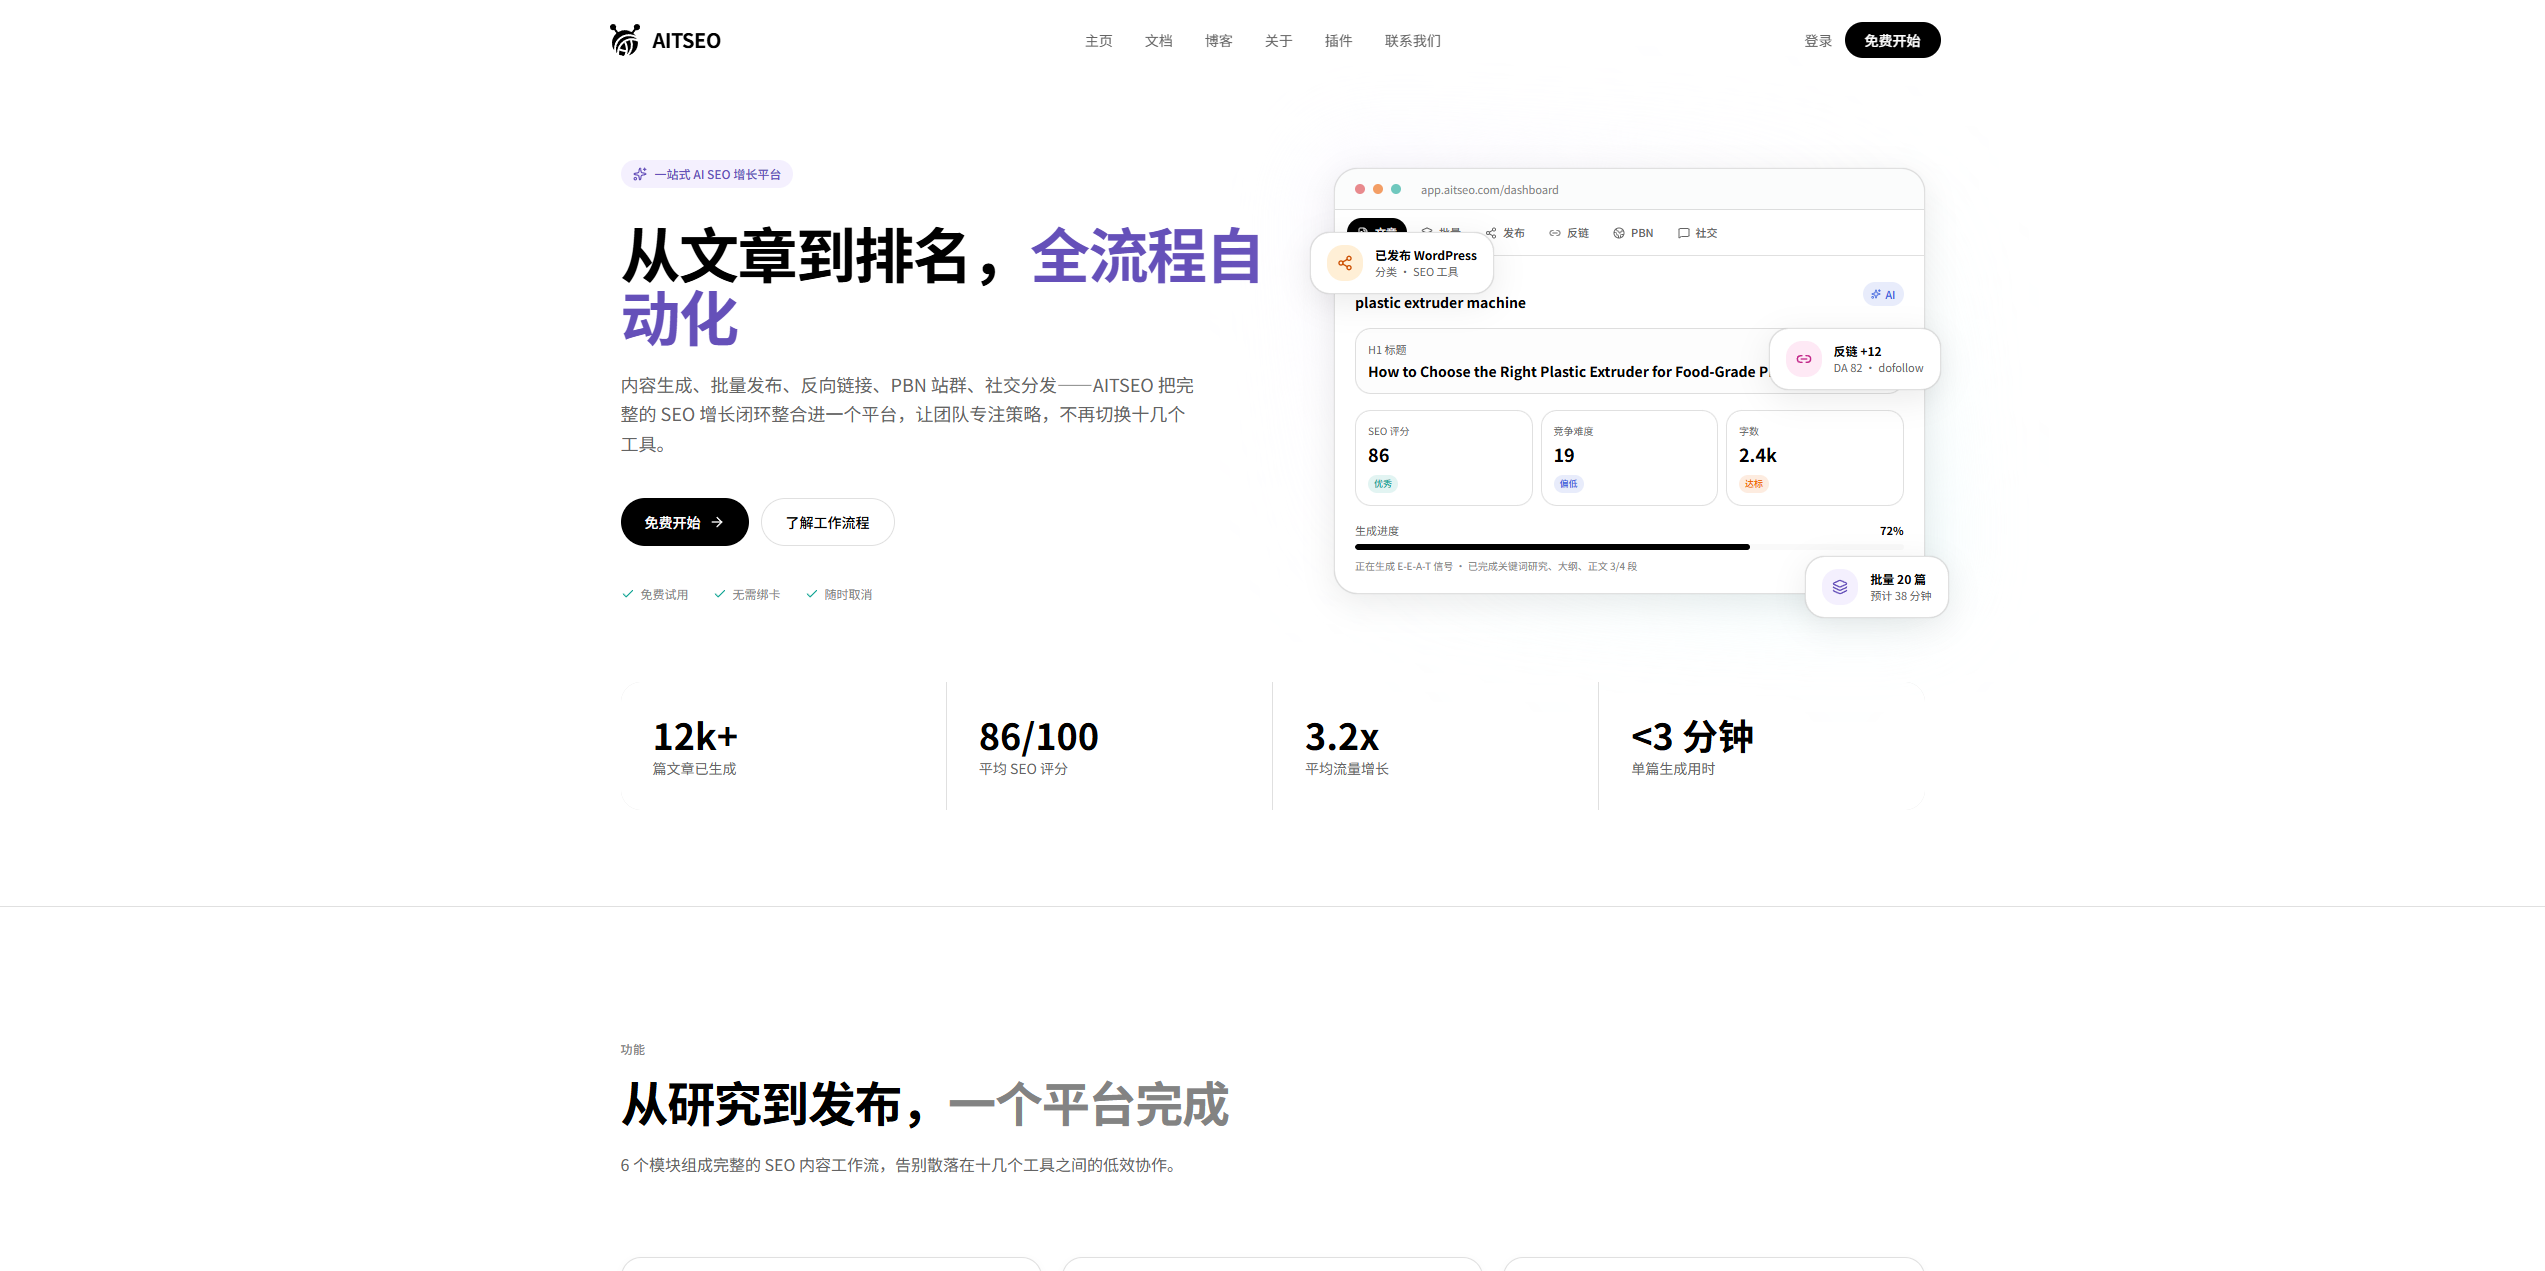Click the sparkle icon in platform badge
Viewport: 2545px width, 1271px height.
640,174
